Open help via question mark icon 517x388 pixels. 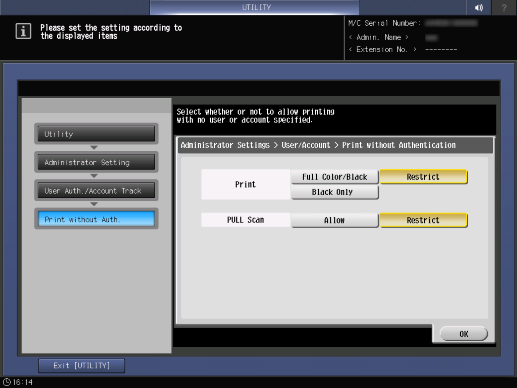[x=504, y=7]
